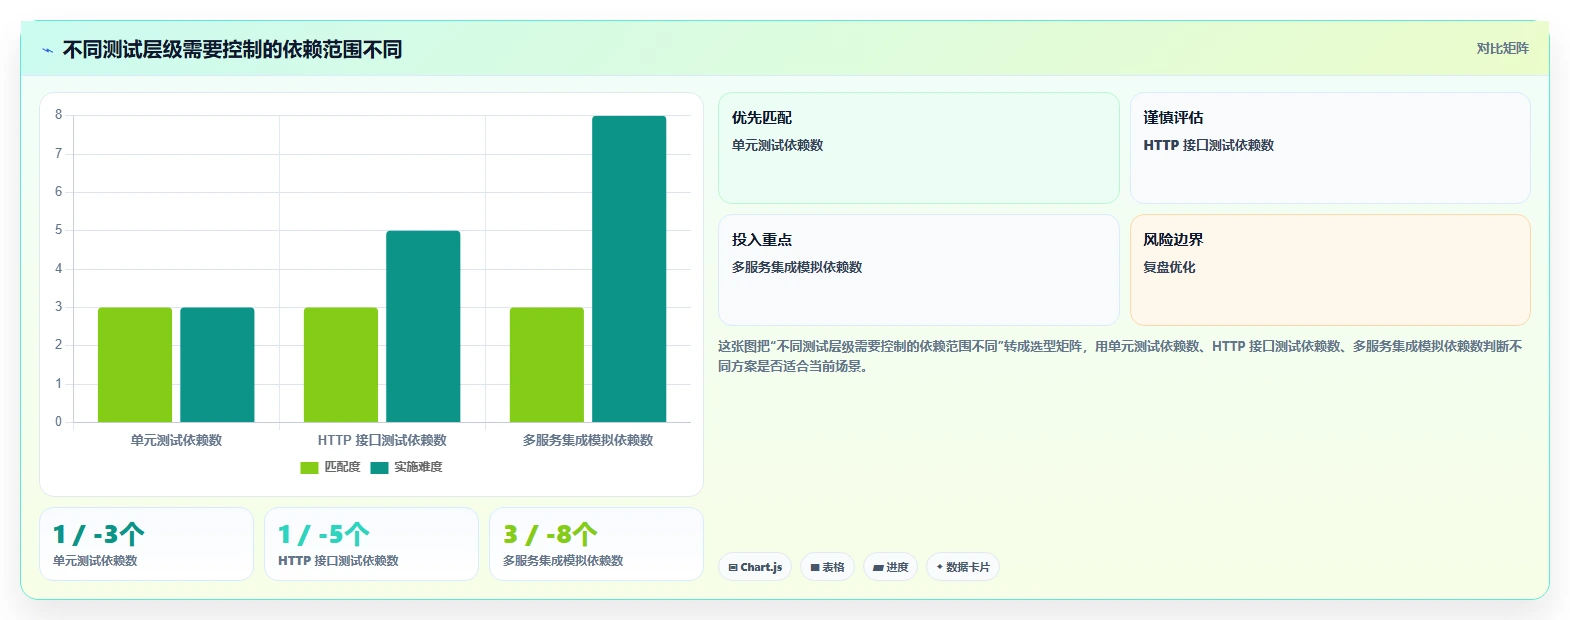This screenshot has width=1570, height=620.
Task: Click the 单元测试依赖数 匹配度 bar
Action: click(135, 365)
